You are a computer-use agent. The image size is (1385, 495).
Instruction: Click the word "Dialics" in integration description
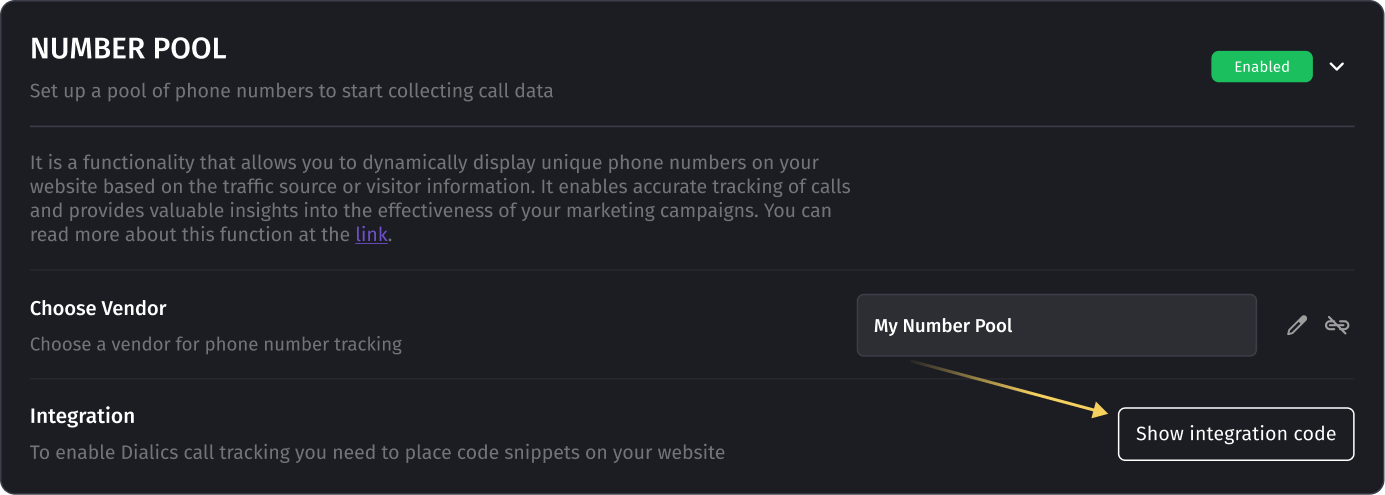(x=148, y=452)
